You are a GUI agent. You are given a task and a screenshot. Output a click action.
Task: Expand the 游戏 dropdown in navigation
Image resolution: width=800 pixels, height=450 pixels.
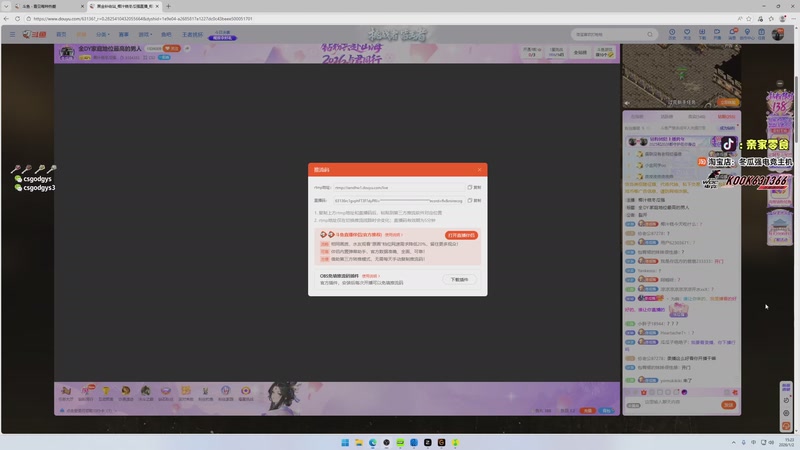145,34
